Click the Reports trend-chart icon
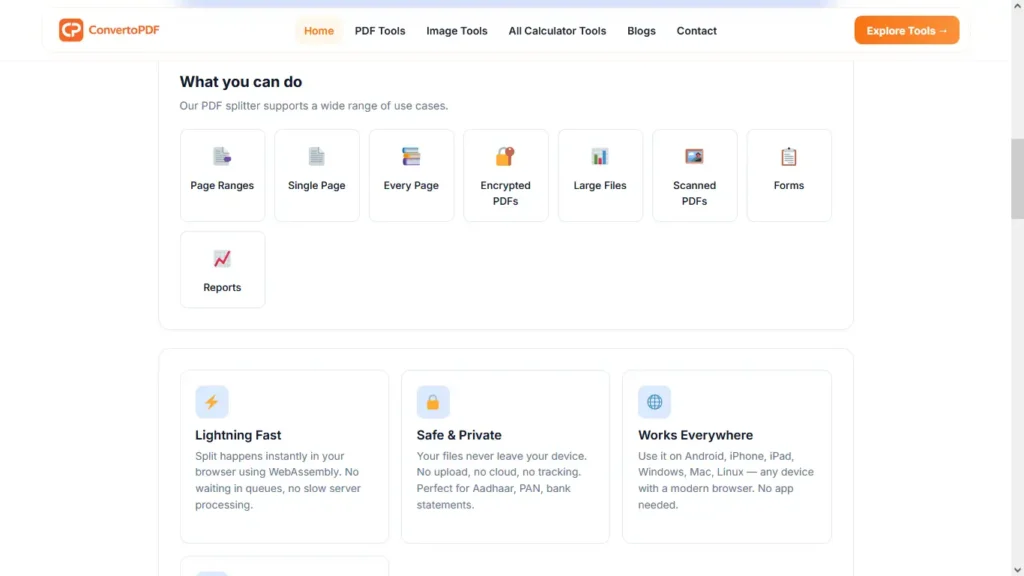The image size is (1024, 576). pyautogui.click(x=222, y=259)
